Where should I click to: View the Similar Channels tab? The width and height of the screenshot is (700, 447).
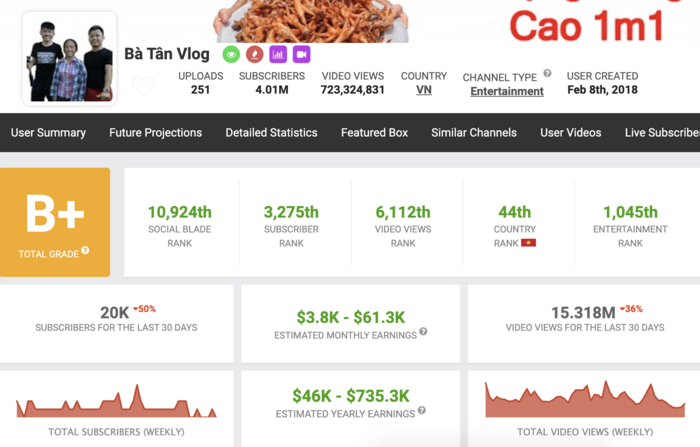tap(474, 133)
